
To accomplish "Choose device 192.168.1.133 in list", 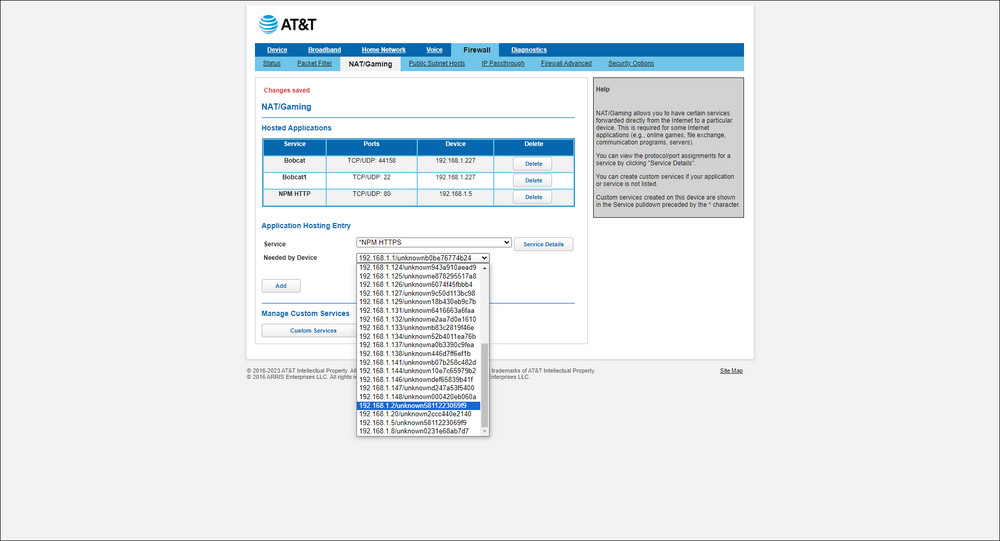I will coord(418,328).
